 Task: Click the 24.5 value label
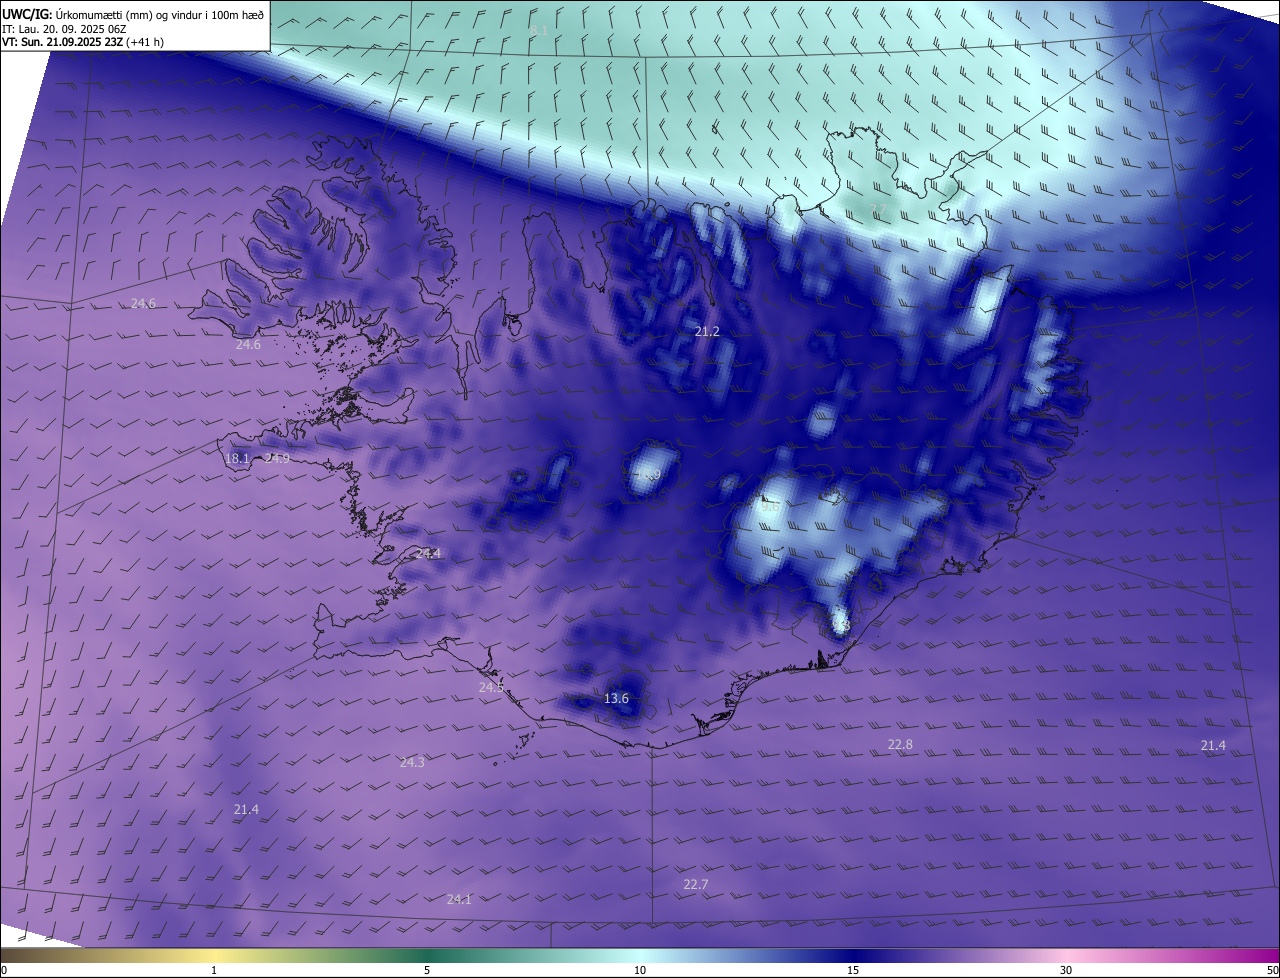point(491,687)
